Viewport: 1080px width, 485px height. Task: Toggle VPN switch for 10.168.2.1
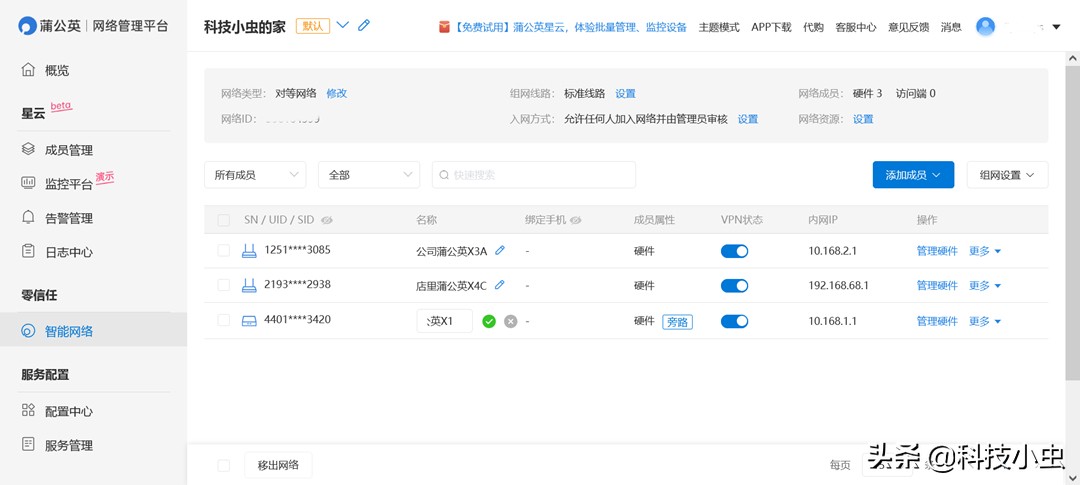(734, 251)
